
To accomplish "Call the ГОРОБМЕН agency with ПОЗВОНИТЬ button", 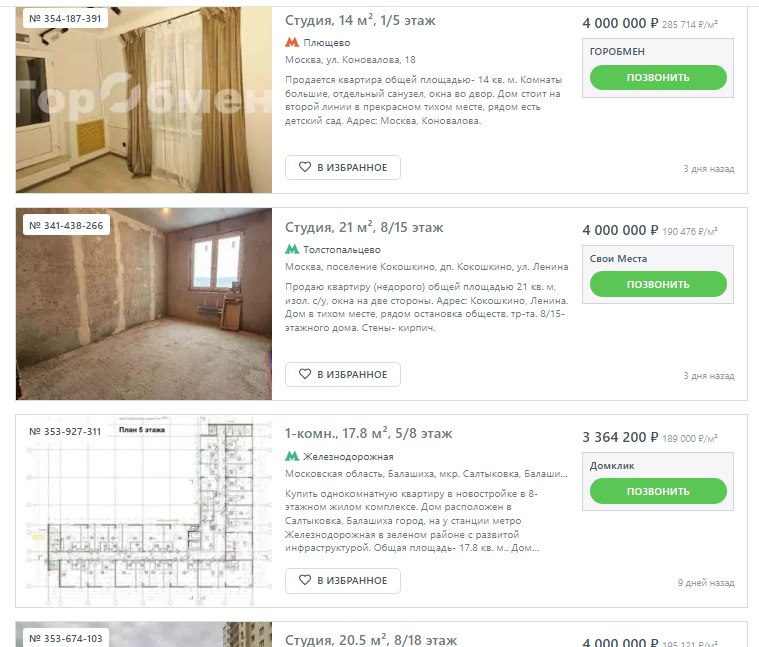I will point(658,77).
